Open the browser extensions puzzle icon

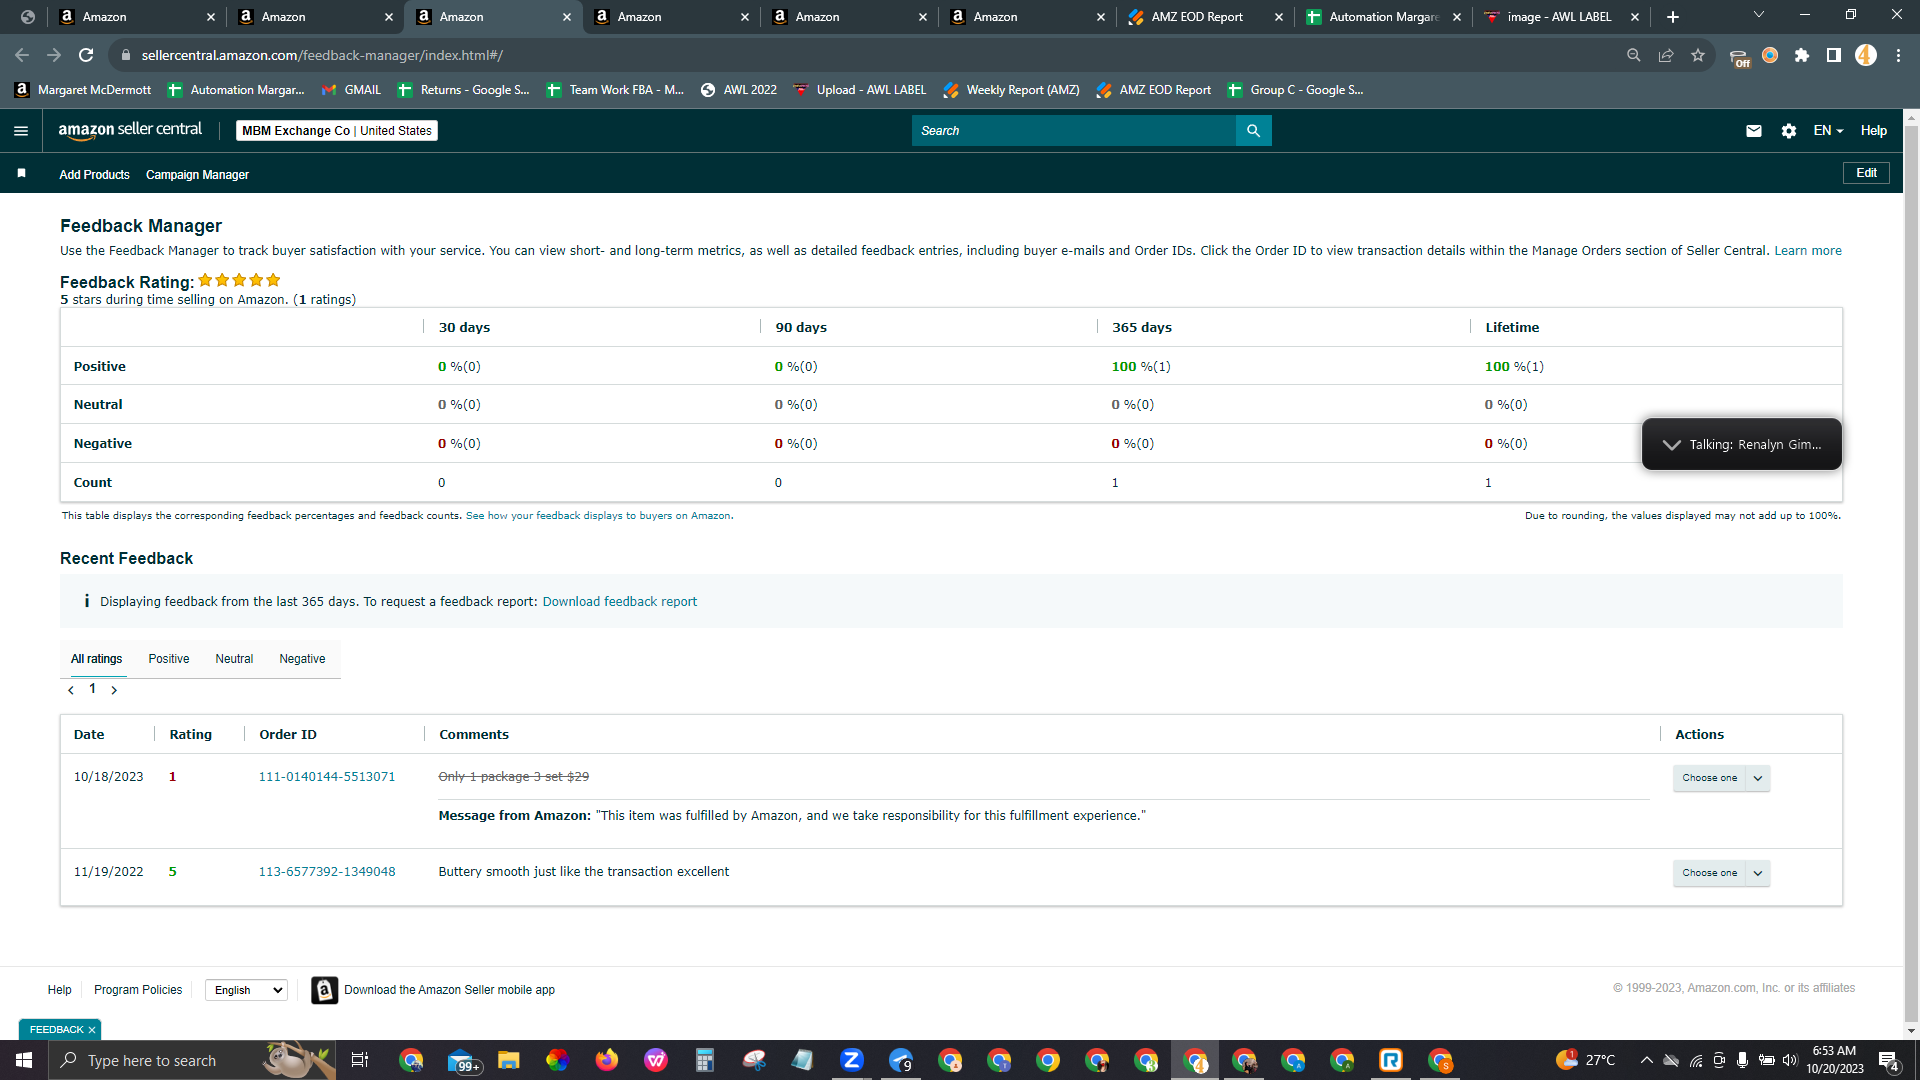[x=1802, y=55]
